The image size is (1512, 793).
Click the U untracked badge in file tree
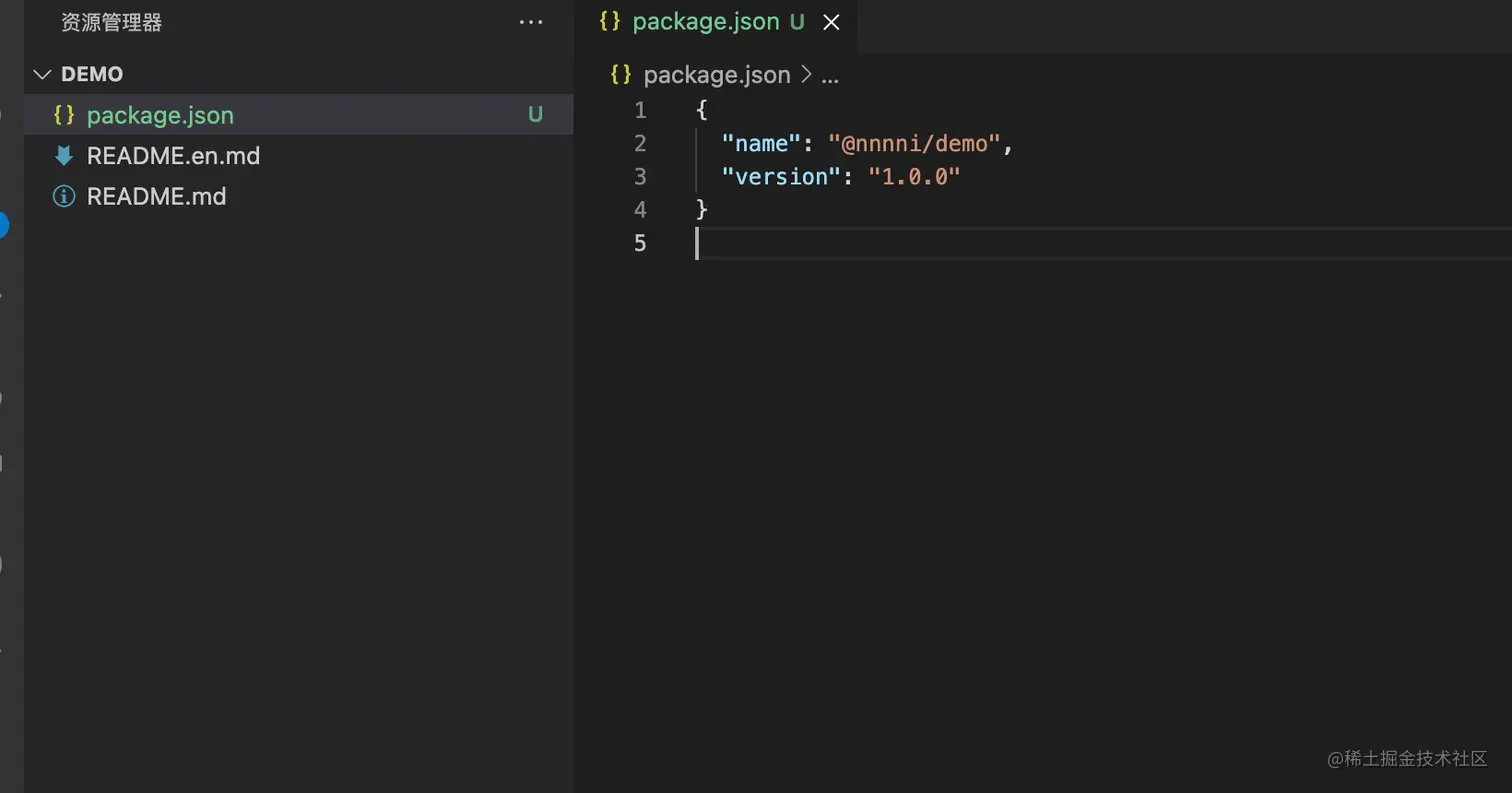pos(535,115)
